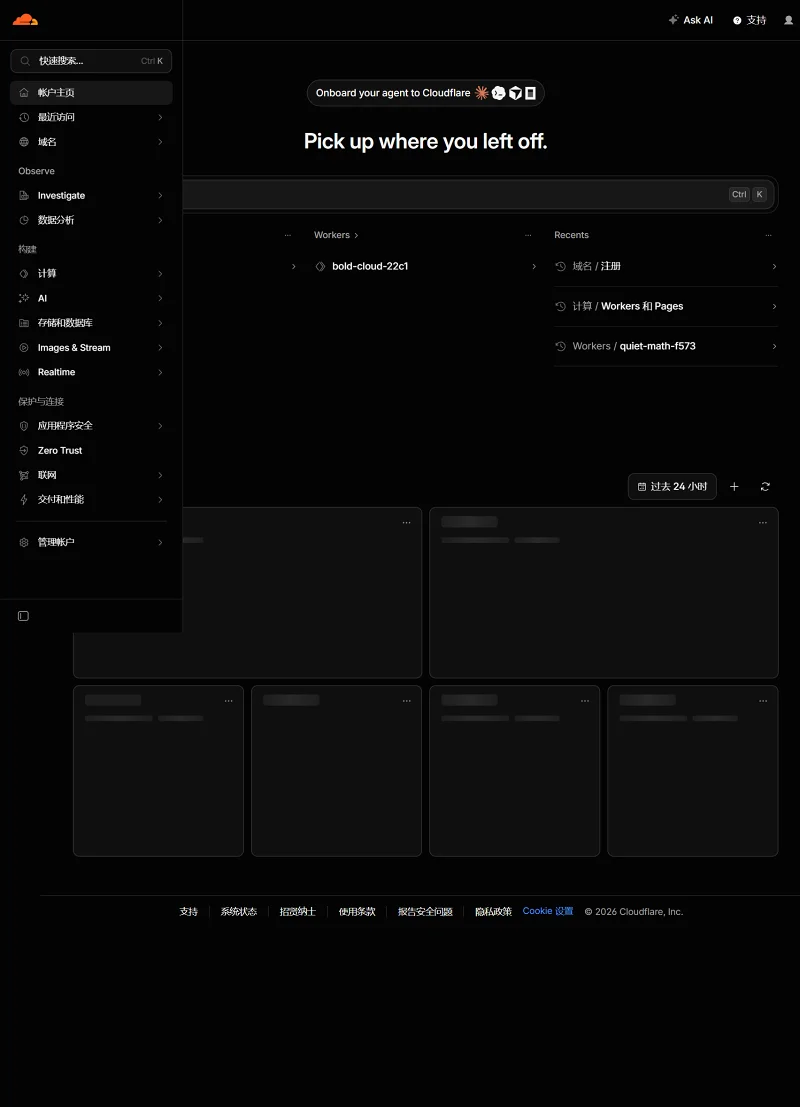Click footer 使用条款 link
The image size is (800, 1107).
[x=357, y=911]
